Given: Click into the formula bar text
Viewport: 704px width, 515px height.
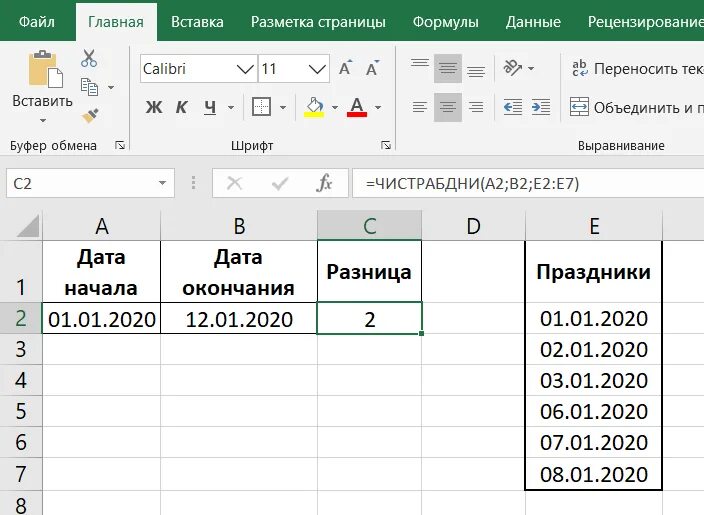Looking at the screenshot, I should tap(472, 183).
